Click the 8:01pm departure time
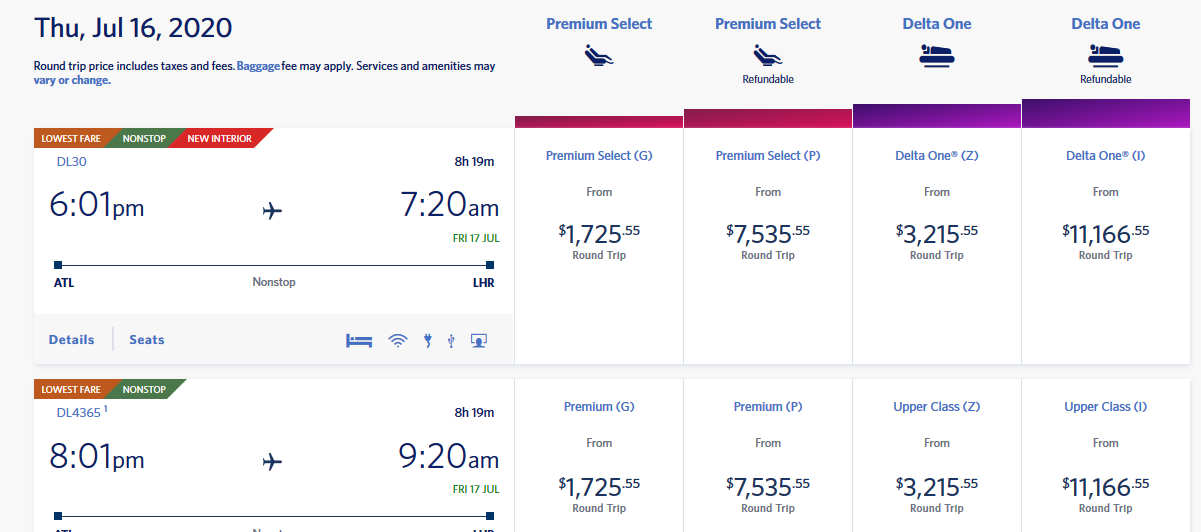 point(97,457)
